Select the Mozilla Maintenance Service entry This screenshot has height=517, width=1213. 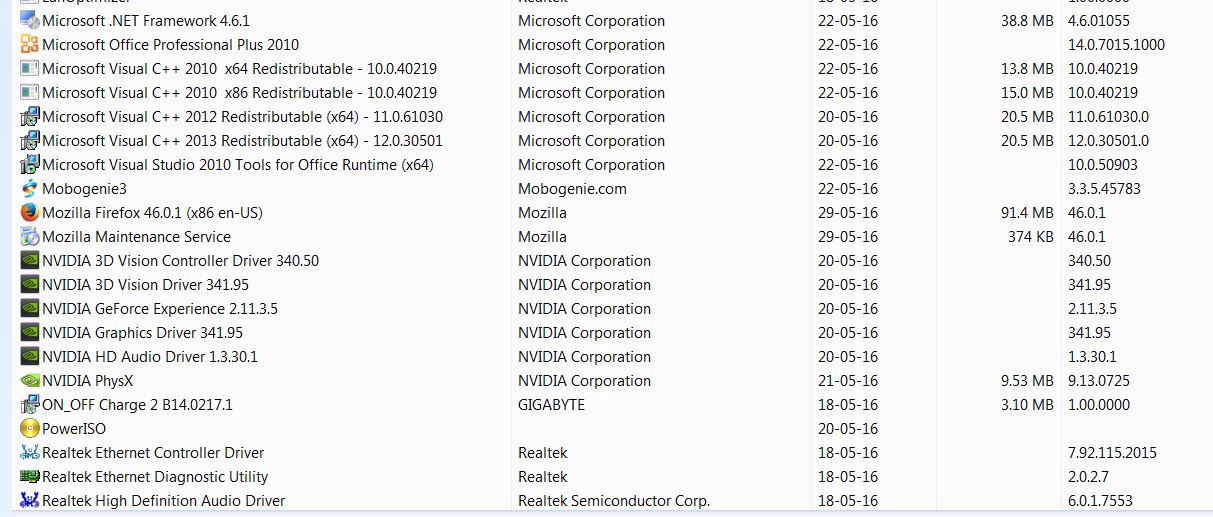136,236
